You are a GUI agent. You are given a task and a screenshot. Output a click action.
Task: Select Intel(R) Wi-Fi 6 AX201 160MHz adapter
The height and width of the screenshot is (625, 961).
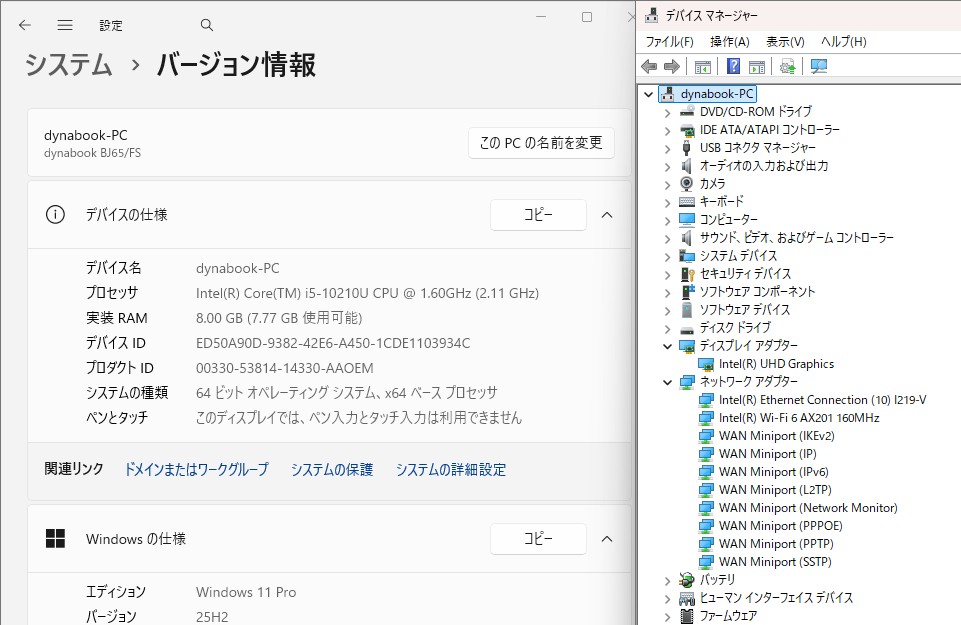798,418
